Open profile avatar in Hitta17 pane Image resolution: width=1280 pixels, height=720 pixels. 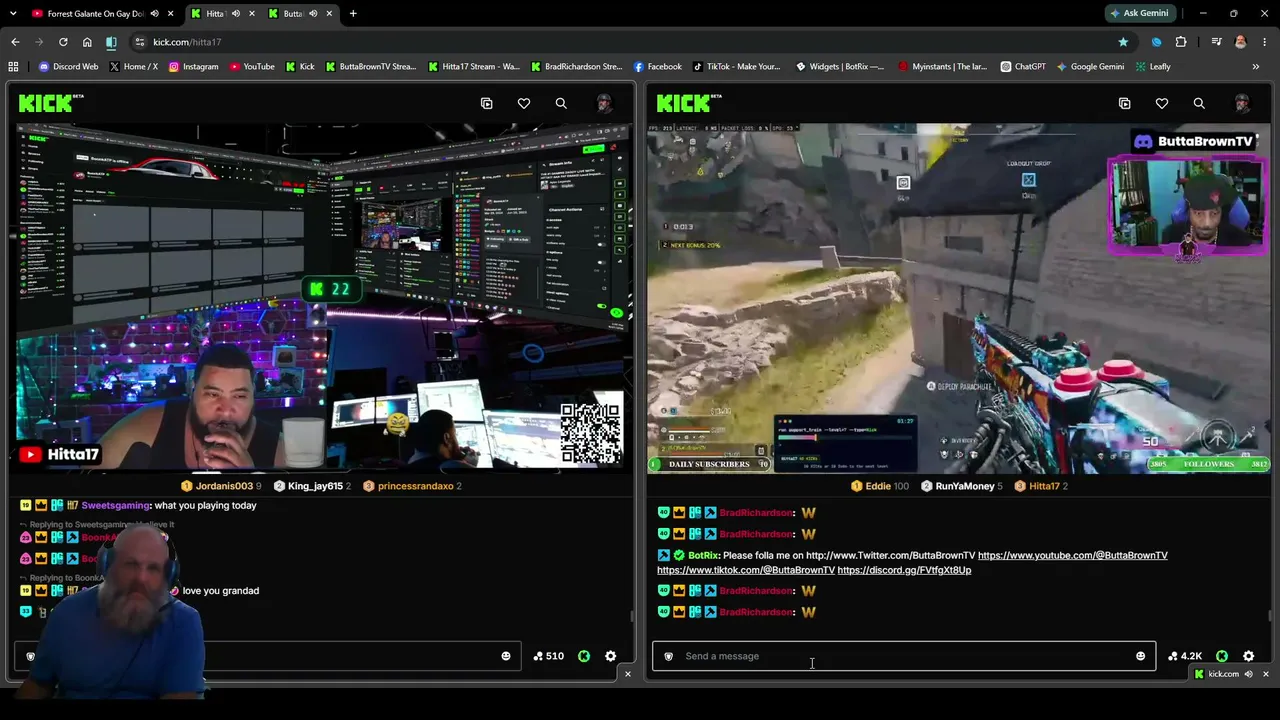pos(604,103)
